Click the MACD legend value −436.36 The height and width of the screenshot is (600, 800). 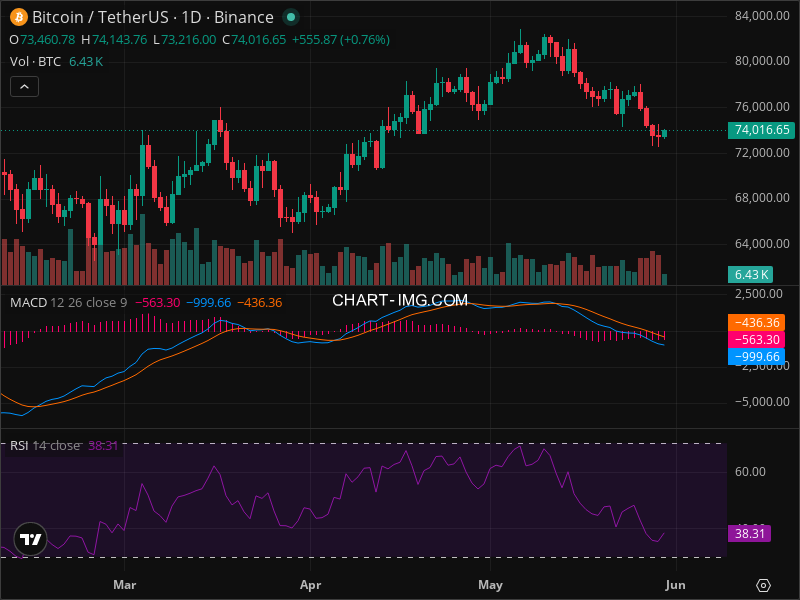(x=259, y=303)
